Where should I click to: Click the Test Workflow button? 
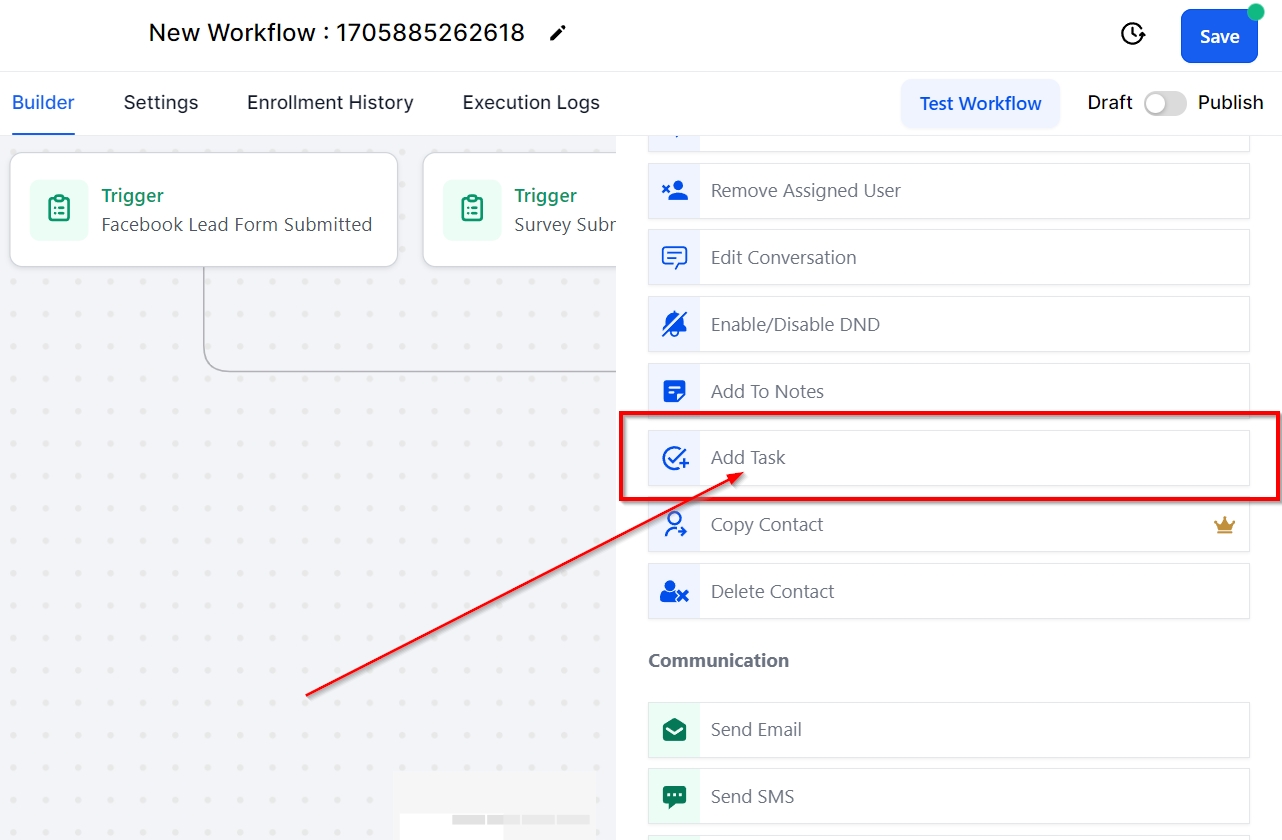tap(980, 104)
